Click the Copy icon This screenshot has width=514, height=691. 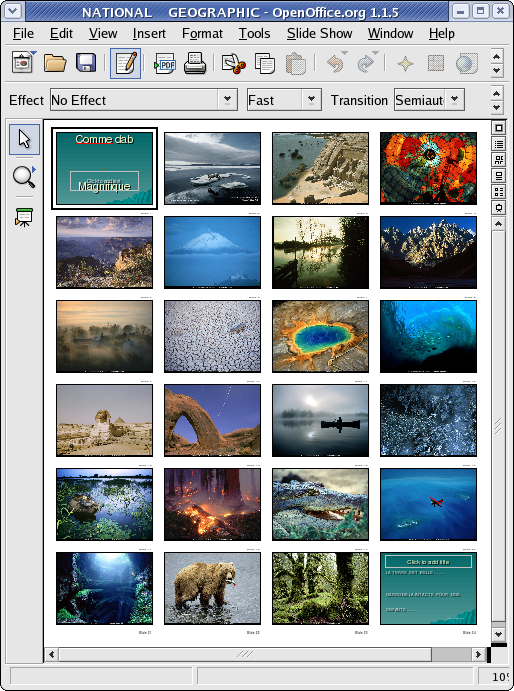click(265, 63)
